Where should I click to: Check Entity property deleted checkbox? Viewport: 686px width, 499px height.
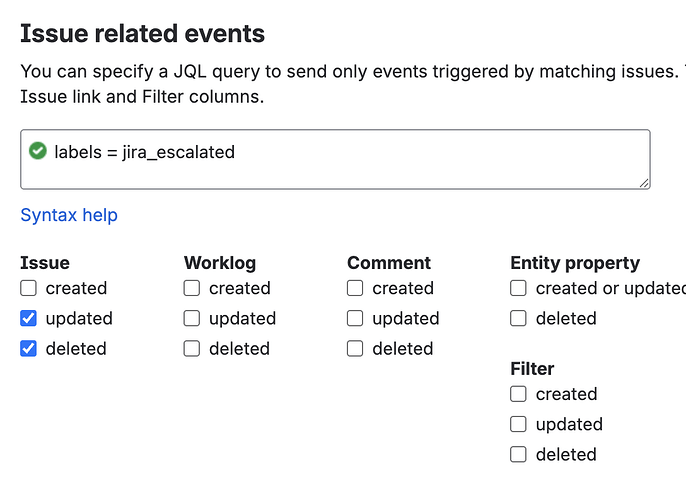pyautogui.click(x=518, y=318)
